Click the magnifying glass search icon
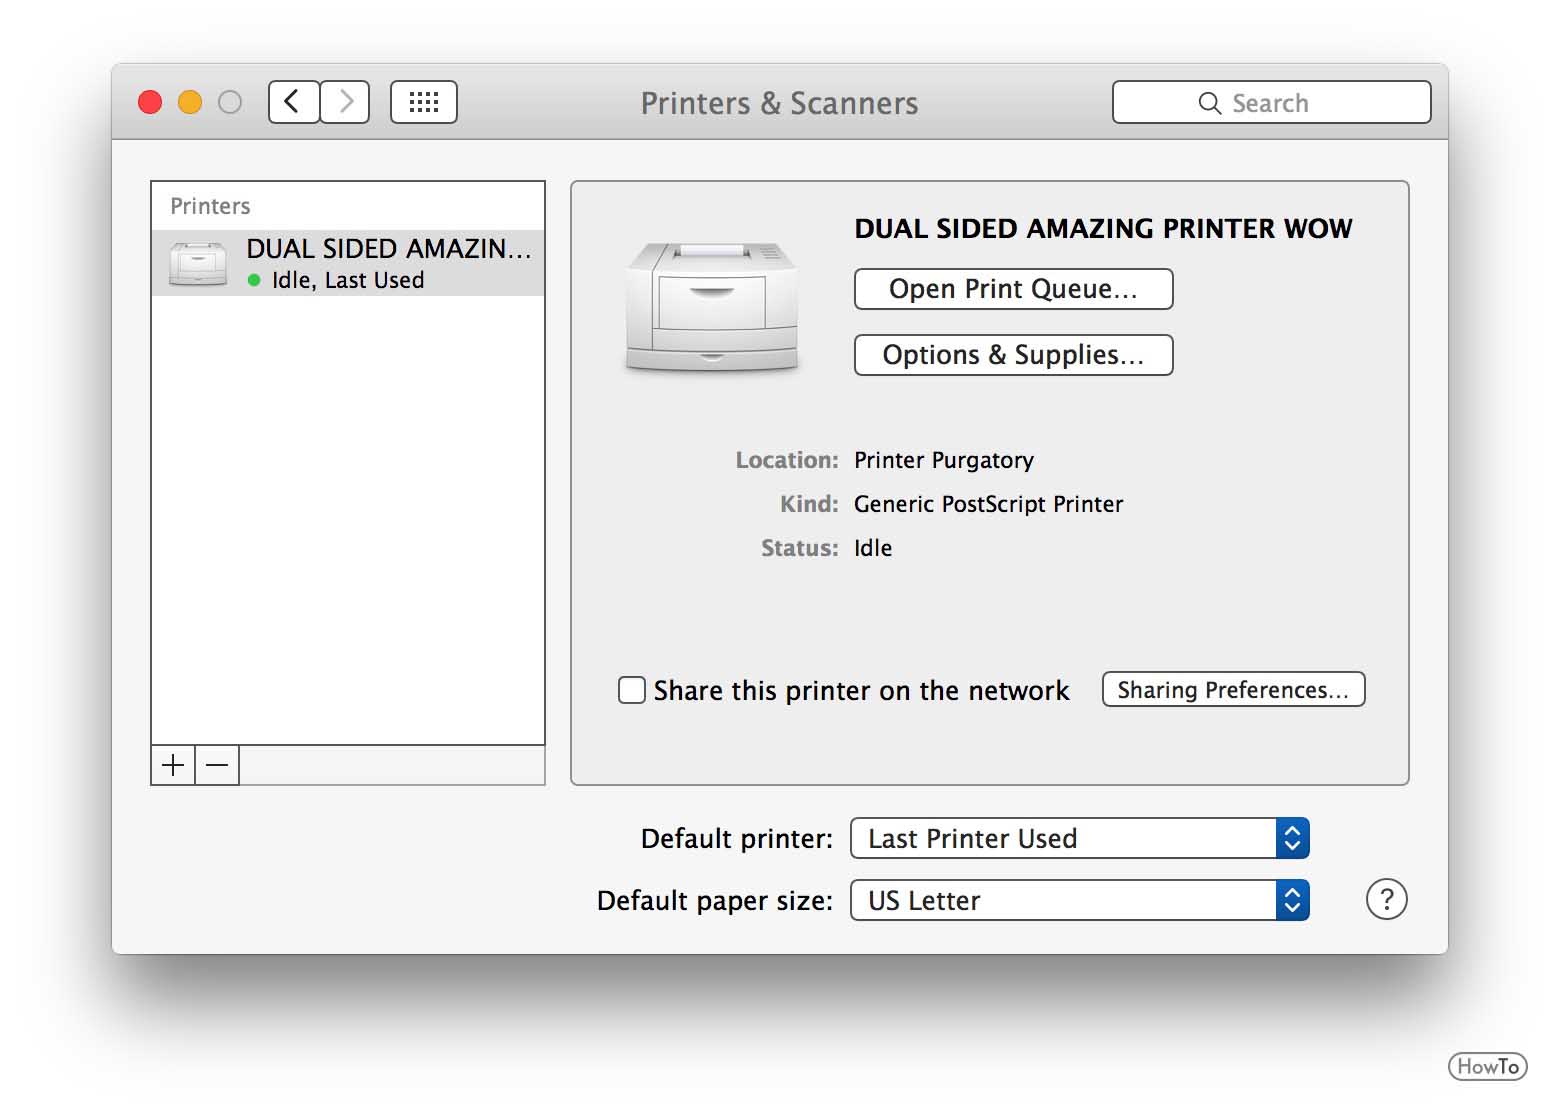Viewport: 1560px width, 1114px height. [x=1209, y=103]
